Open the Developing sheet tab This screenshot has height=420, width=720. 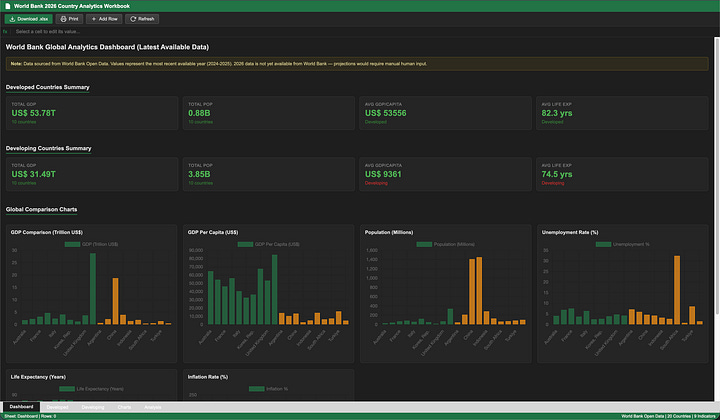93,407
